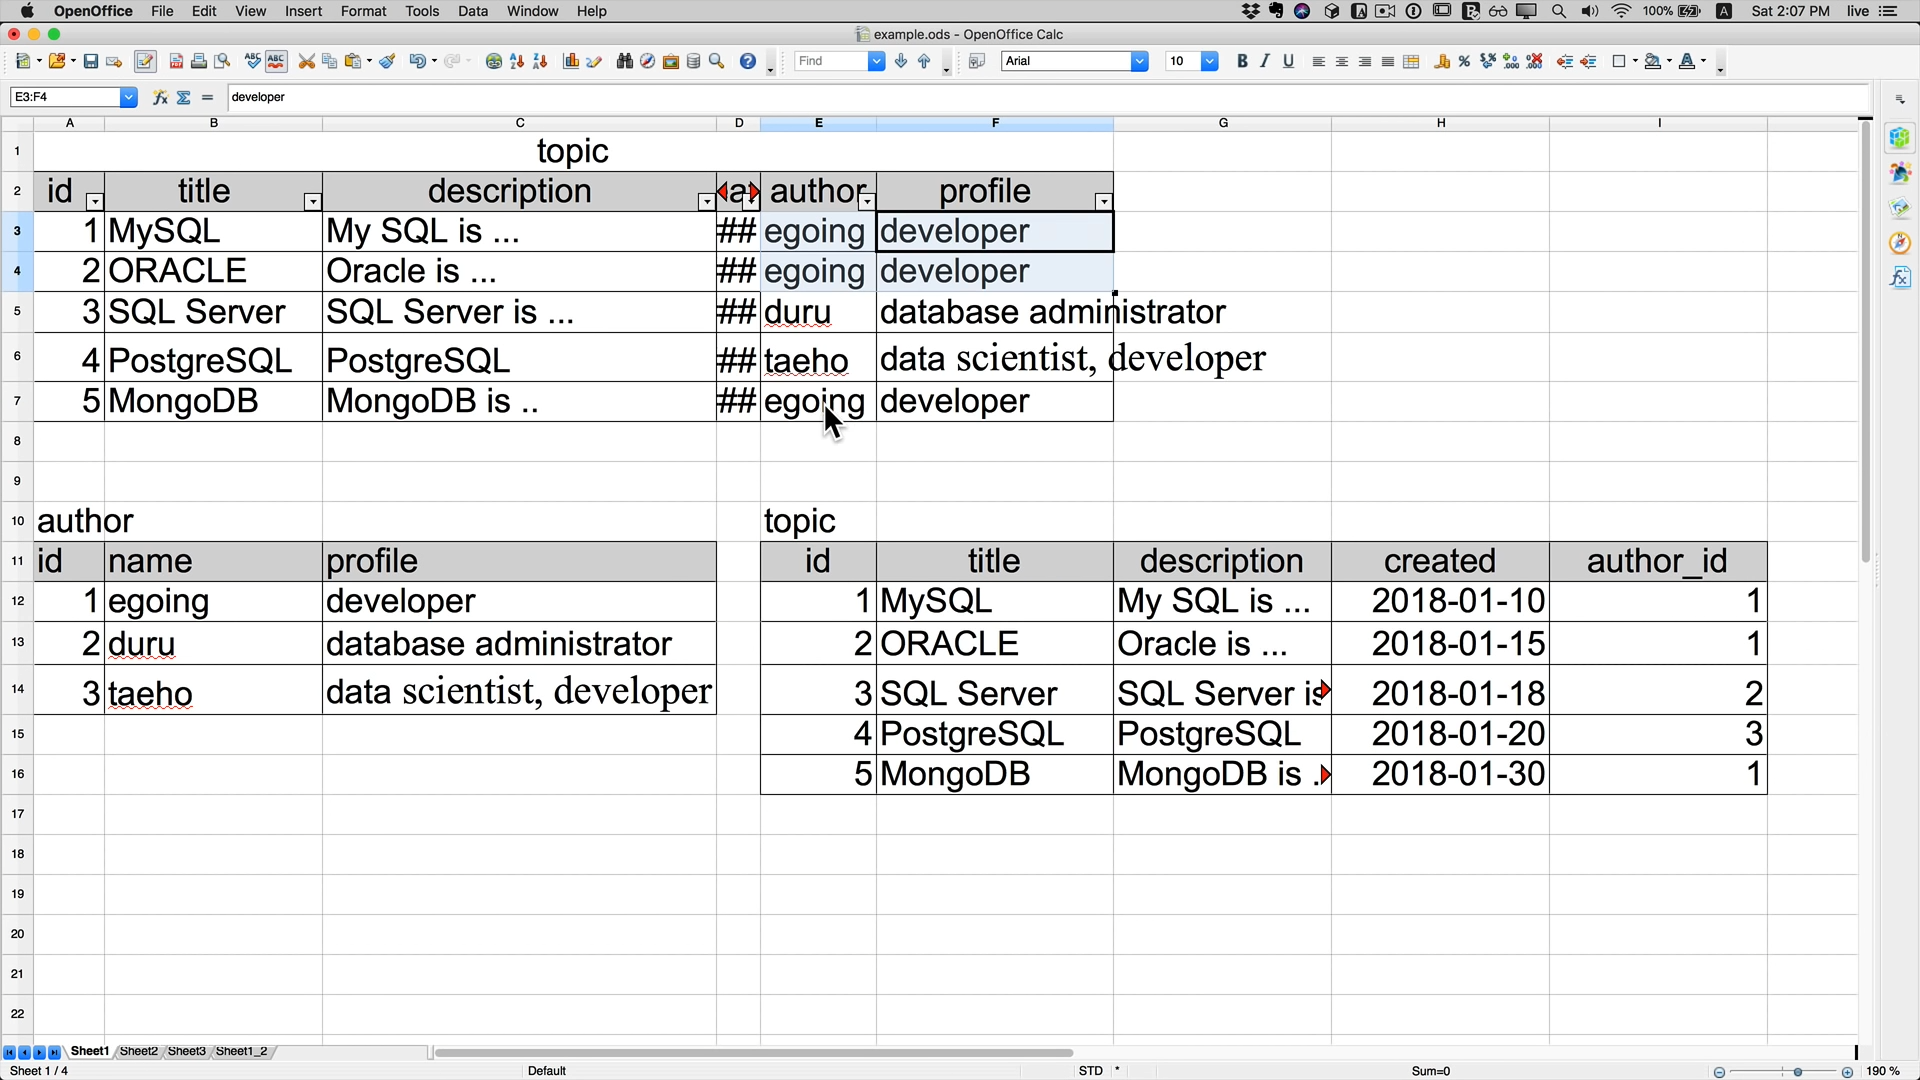
Task: Click the Sum icon in formula bar
Action: pos(184,98)
